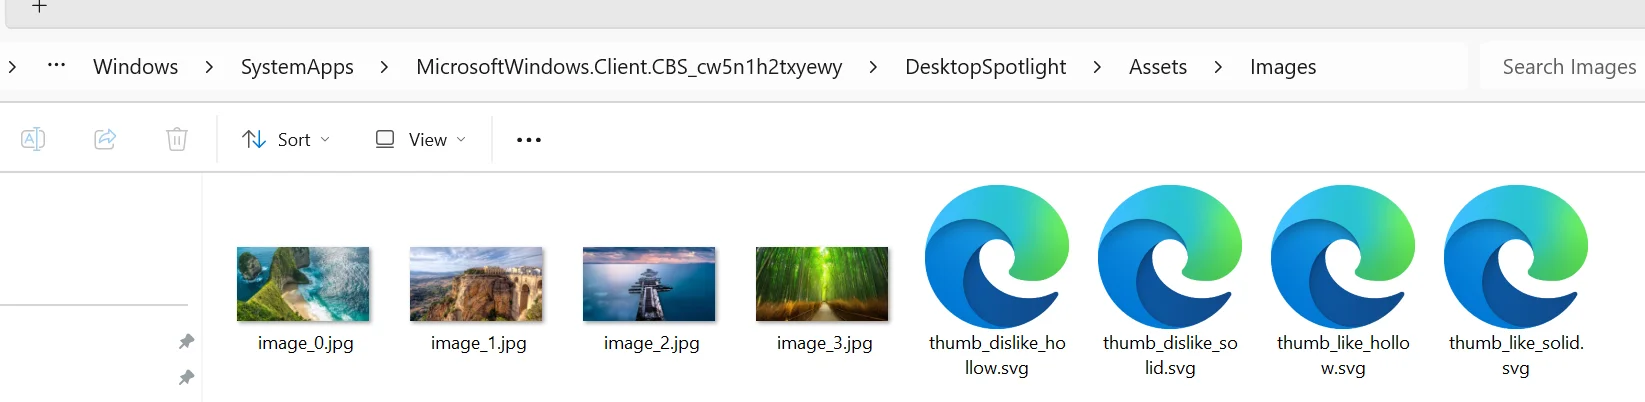Viewport: 1645px width, 402px height.
Task: Click the image_2.jpg file name
Action: coord(651,343)
